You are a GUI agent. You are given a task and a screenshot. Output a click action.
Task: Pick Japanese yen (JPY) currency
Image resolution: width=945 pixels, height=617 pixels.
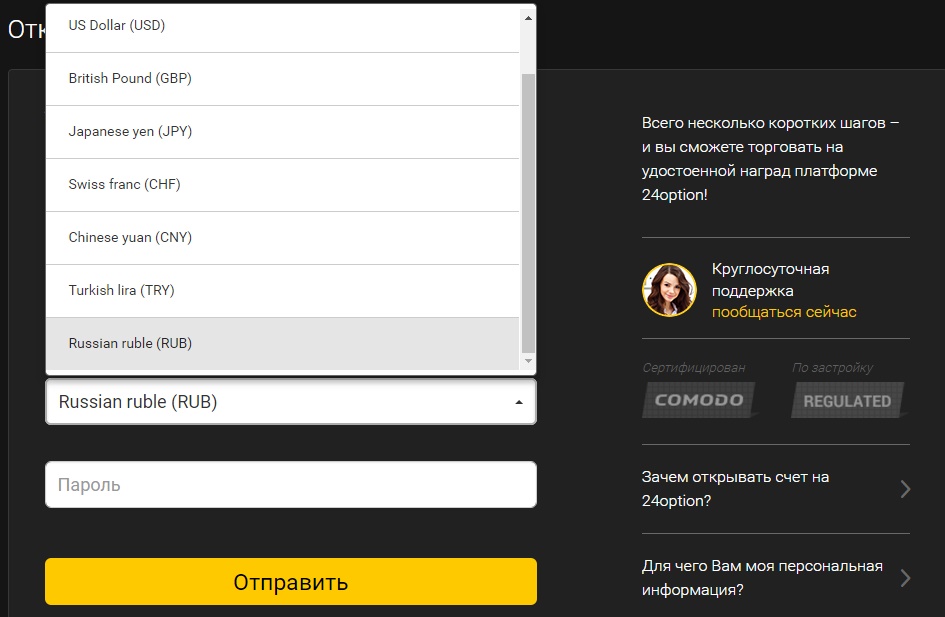283,132
